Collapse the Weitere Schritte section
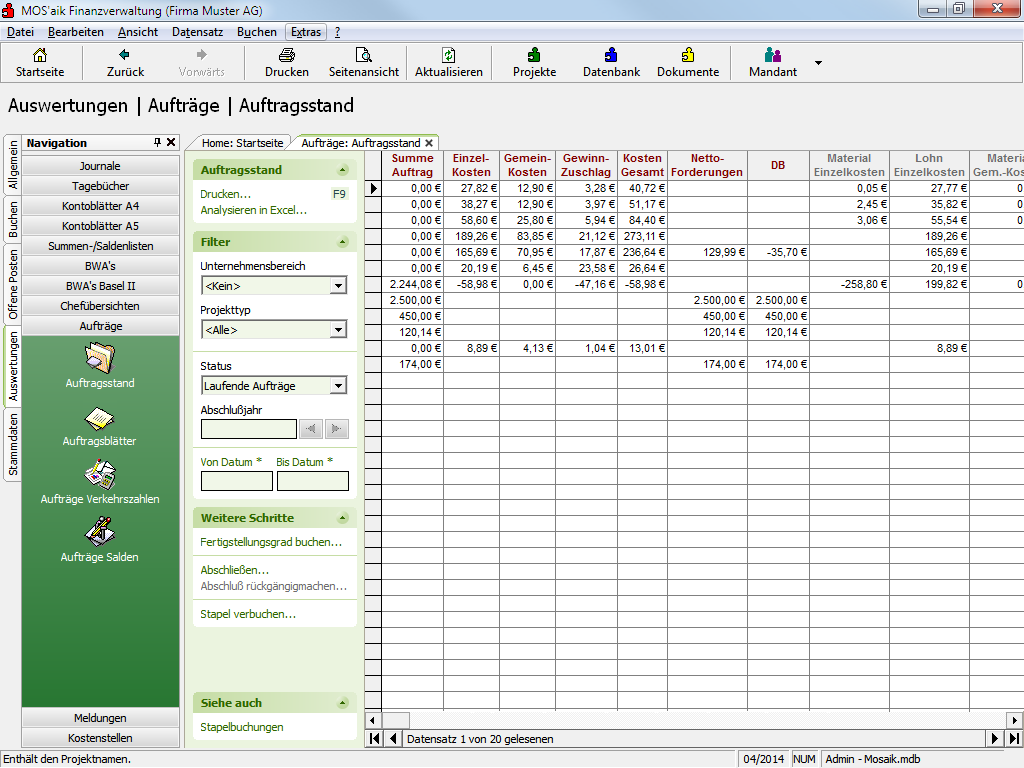This screenshot has width=1024, height=768. pos(342,518)
